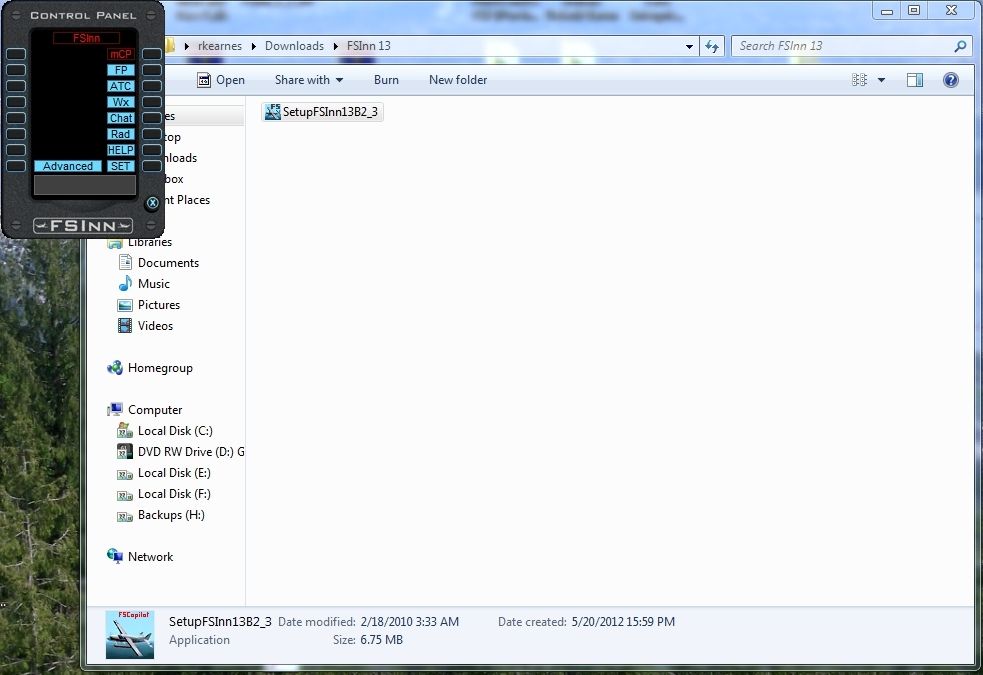The image size is (983, 675).
Task: Expand the arrow after Downloads in the breadcrumb
Action: pyautogui.click(x=335, y=46)
